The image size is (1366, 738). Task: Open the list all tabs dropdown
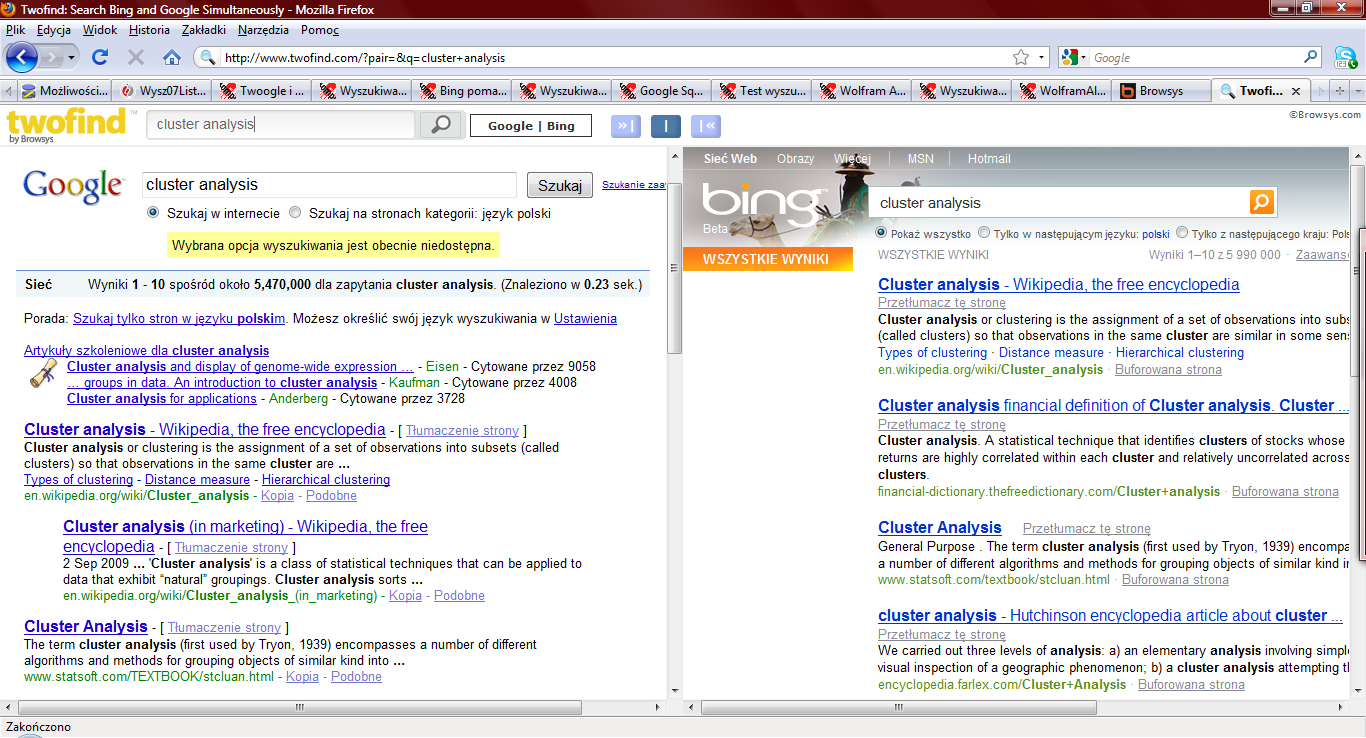(x=1357, y=90)
